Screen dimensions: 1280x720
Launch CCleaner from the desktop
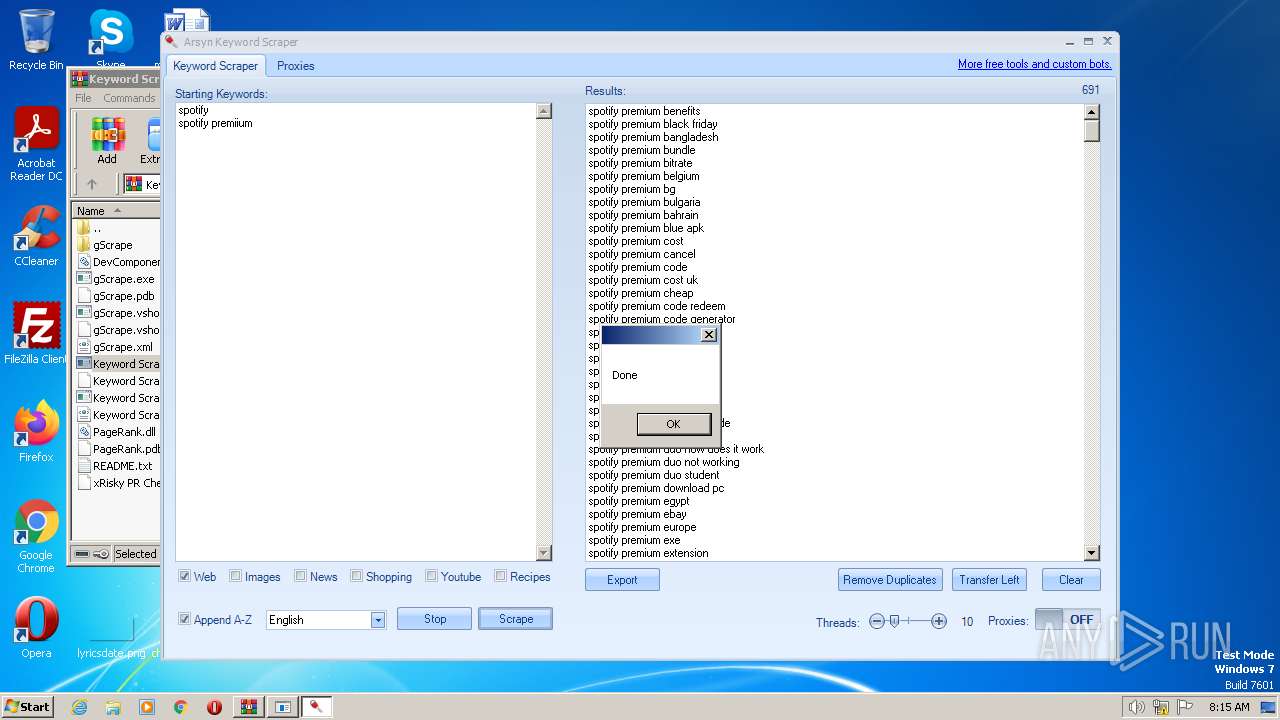[36, 236]
